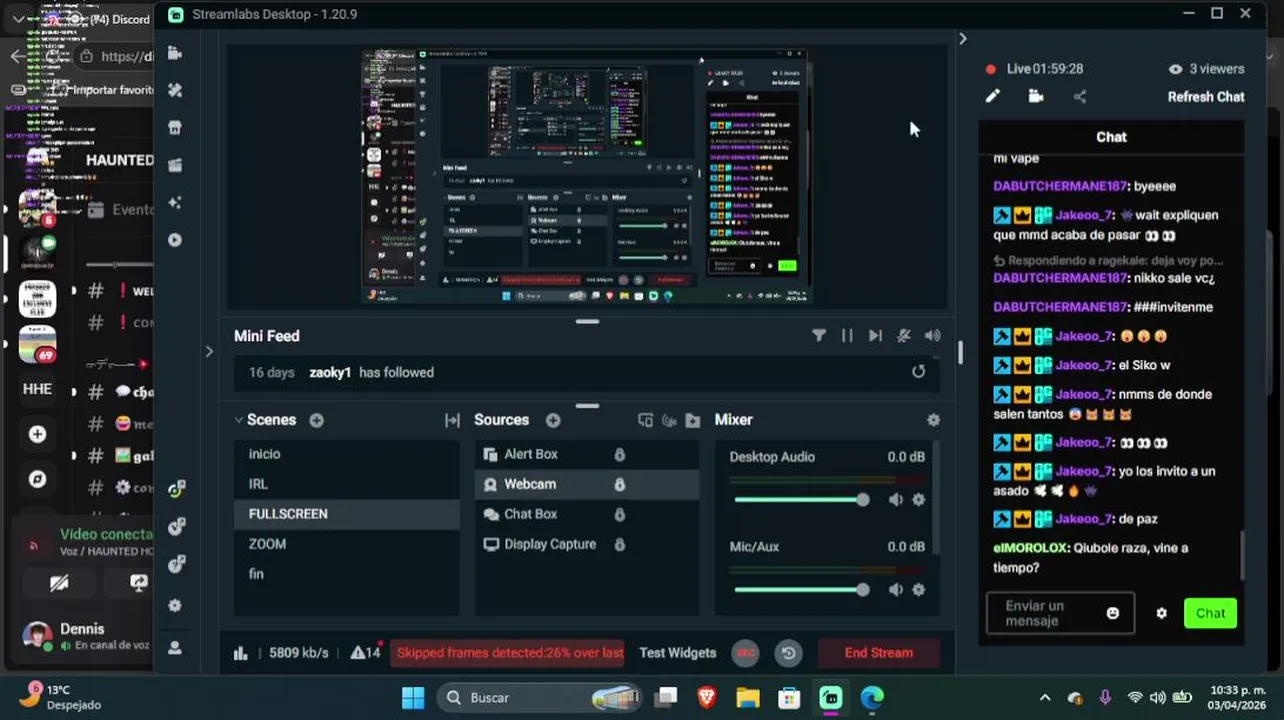Image resolution: width=1284 pixels, height=720 pixels.
Task: Collapse the chat panel with top chevron
Action: pos(962,38)
